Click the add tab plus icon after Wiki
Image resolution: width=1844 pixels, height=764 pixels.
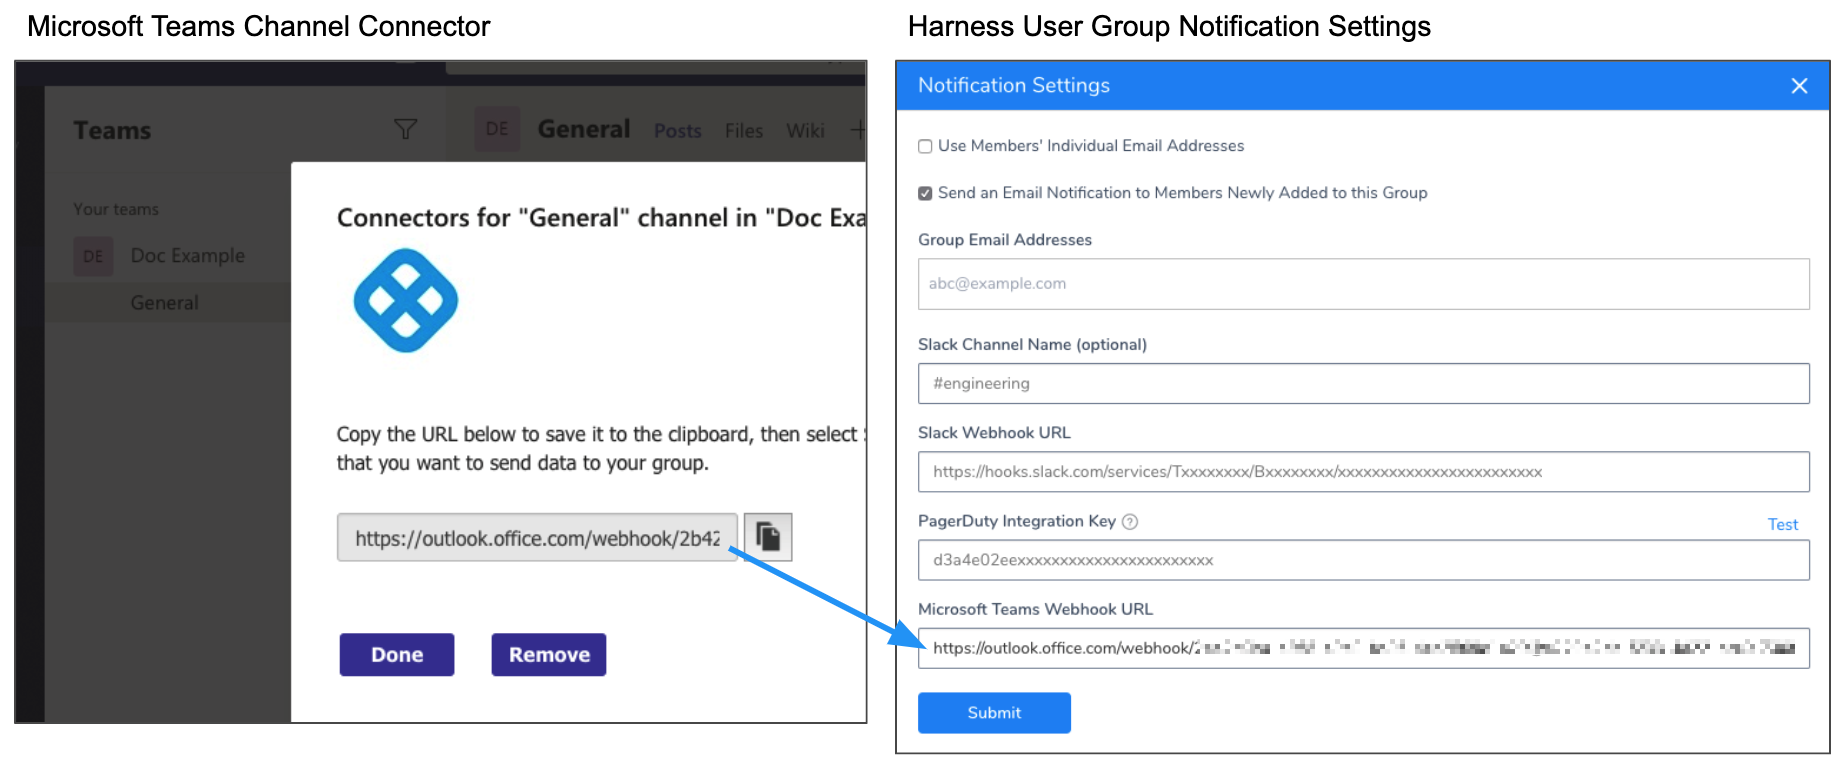857,130
